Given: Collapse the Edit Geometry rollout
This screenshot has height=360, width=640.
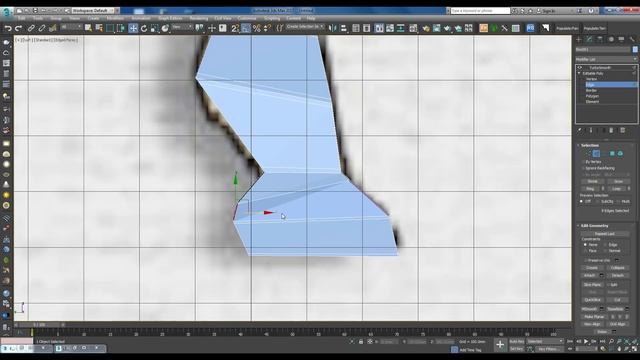Looking at the screenshot, I should [594, 226].
